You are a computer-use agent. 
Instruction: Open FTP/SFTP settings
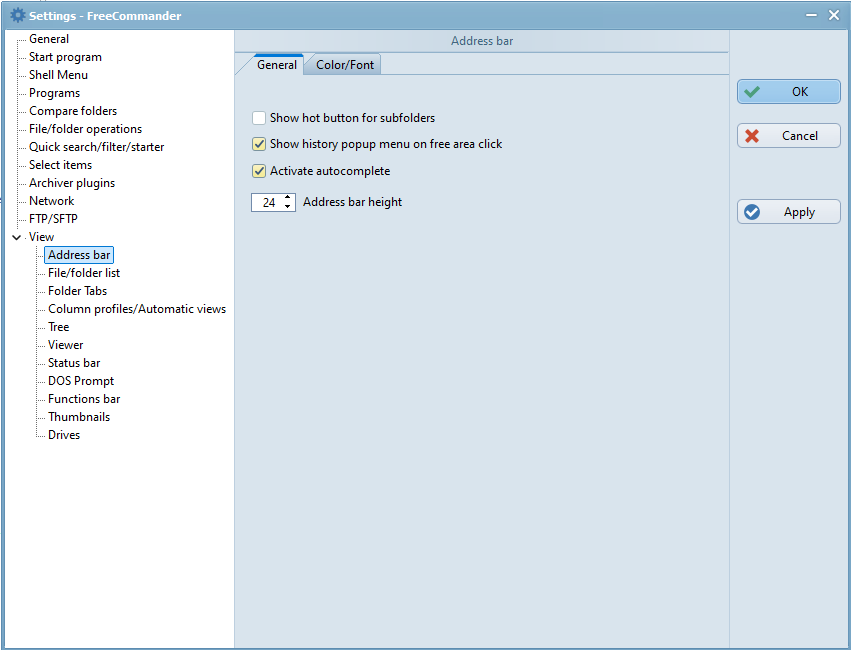[53, 219]
